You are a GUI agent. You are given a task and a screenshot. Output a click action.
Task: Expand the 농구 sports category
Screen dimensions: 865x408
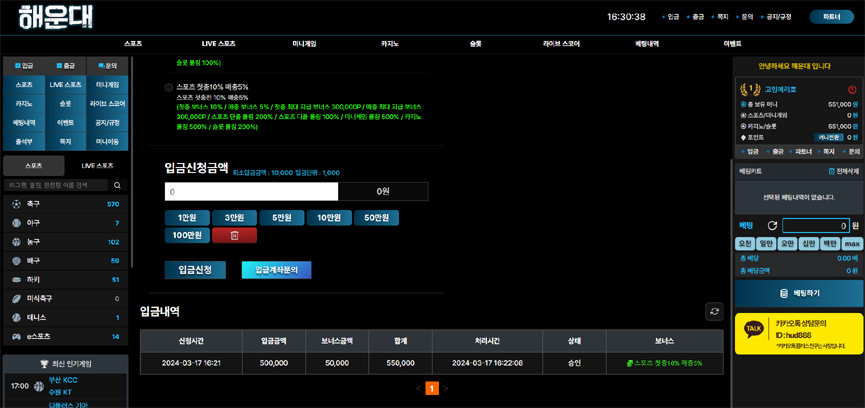(65, 242)
